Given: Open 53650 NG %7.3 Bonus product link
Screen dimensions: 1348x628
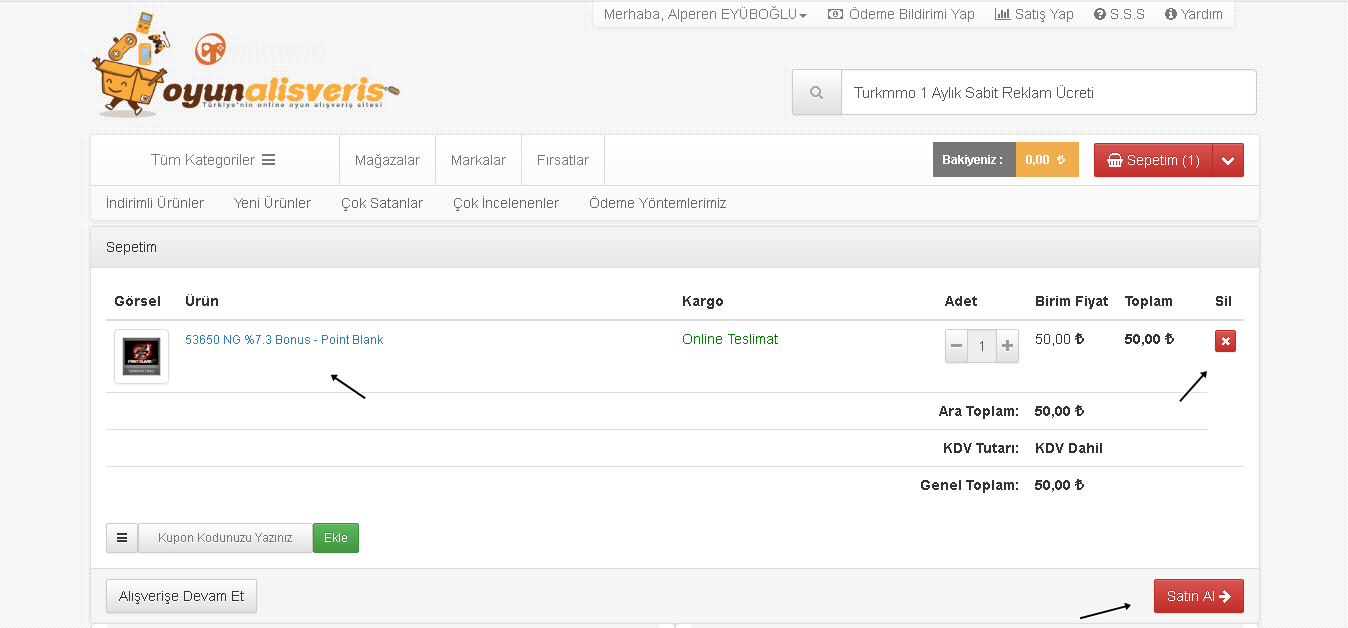Looking at the screenshot, I should [284, 340].
